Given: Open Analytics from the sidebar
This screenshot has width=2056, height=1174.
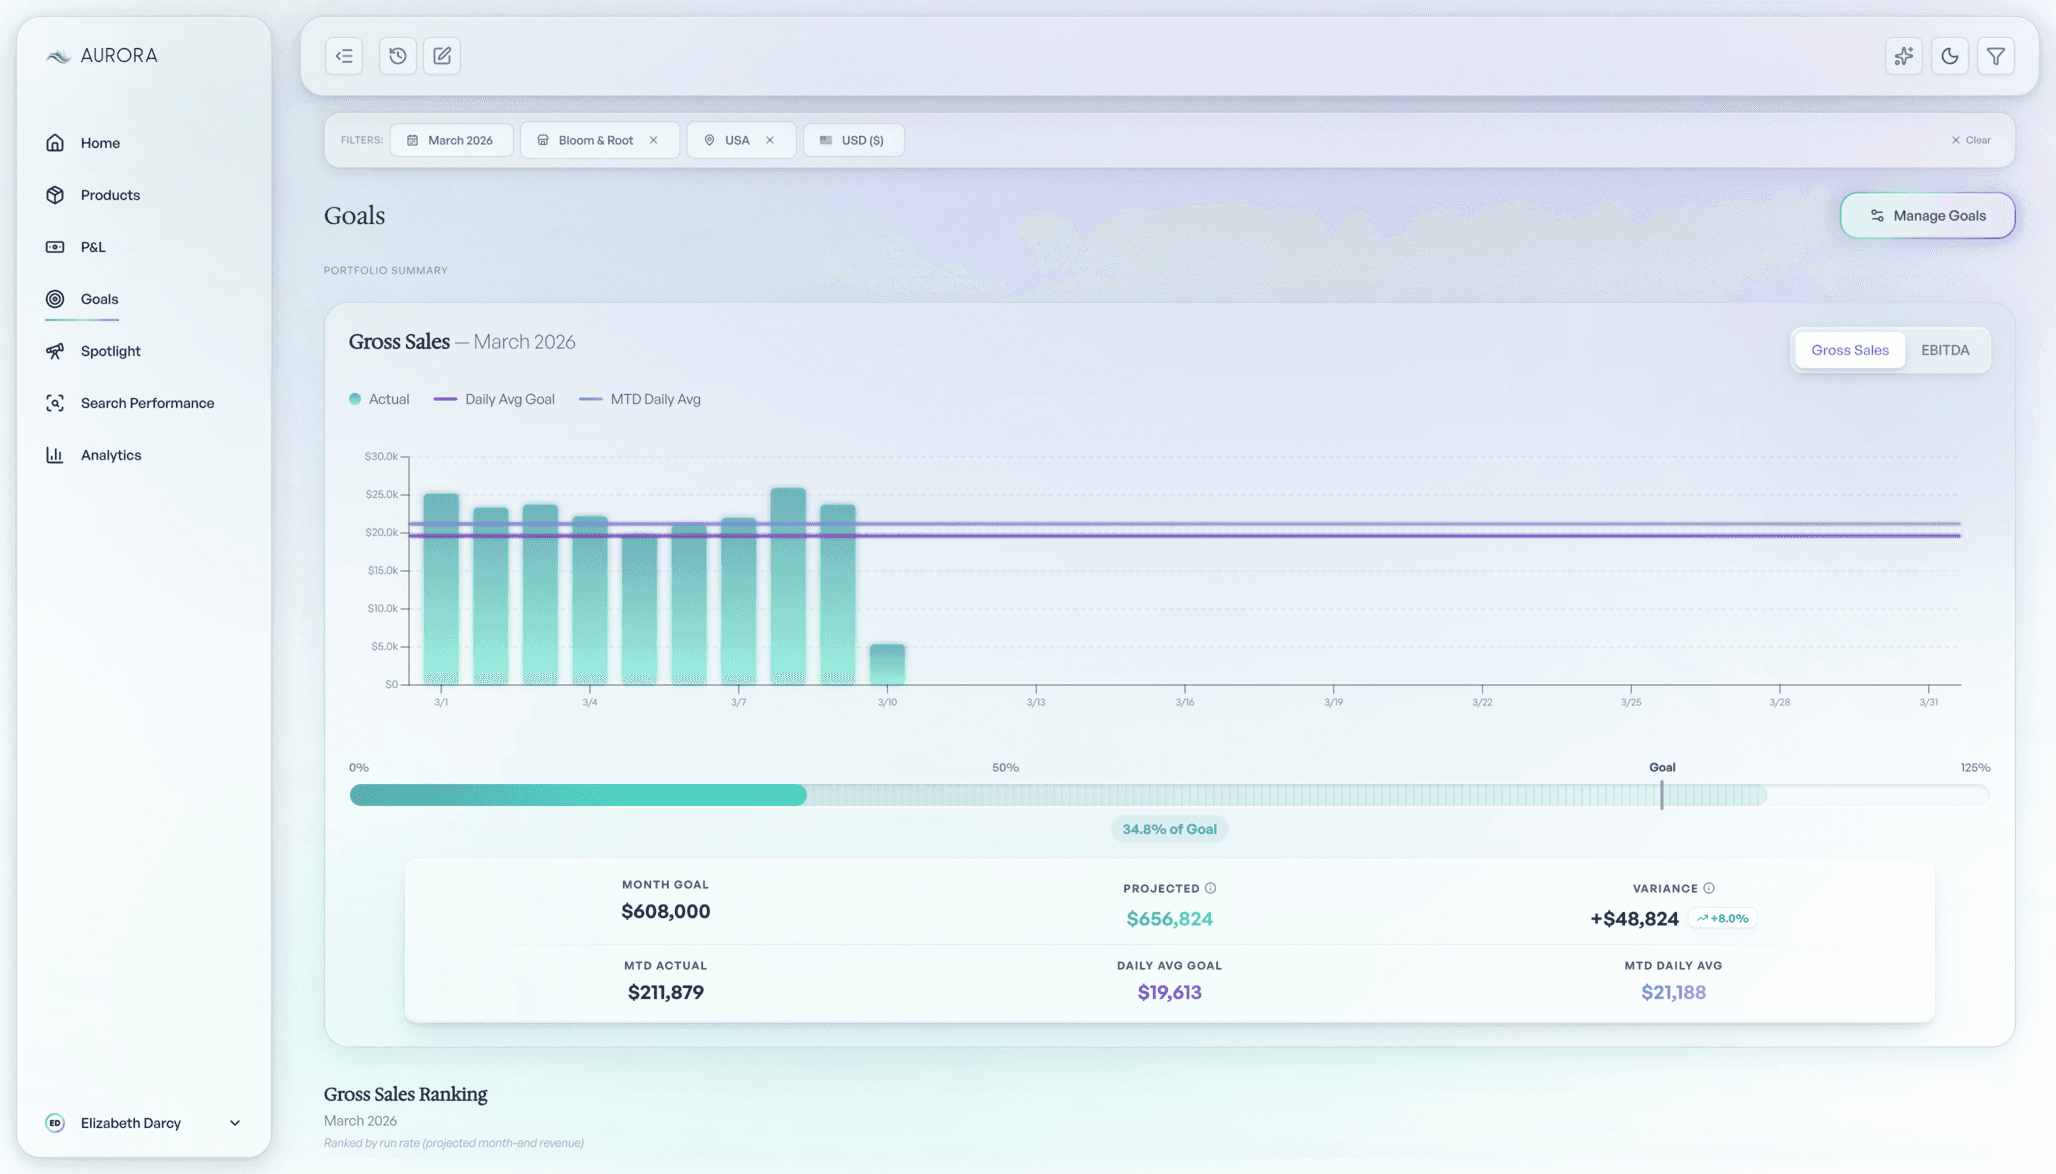Looking at the screenshot, I should pos(111,454).
